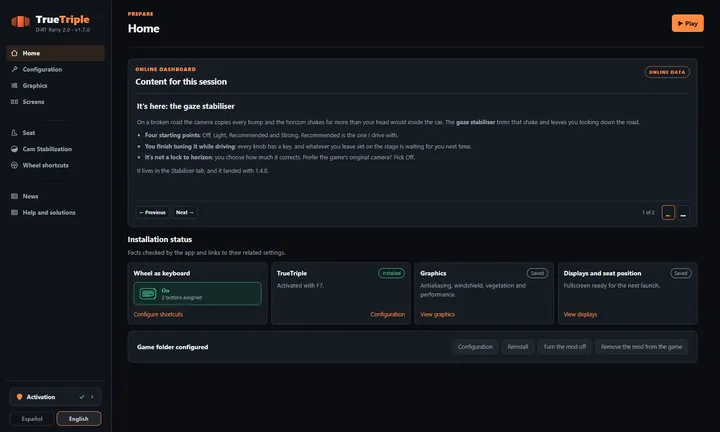
Task: Expand the Activation panel chevron
Action: click(92, 397)
